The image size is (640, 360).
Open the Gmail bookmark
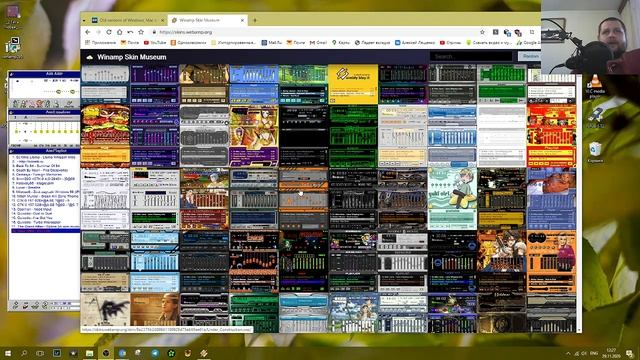[x=318, y=42]
